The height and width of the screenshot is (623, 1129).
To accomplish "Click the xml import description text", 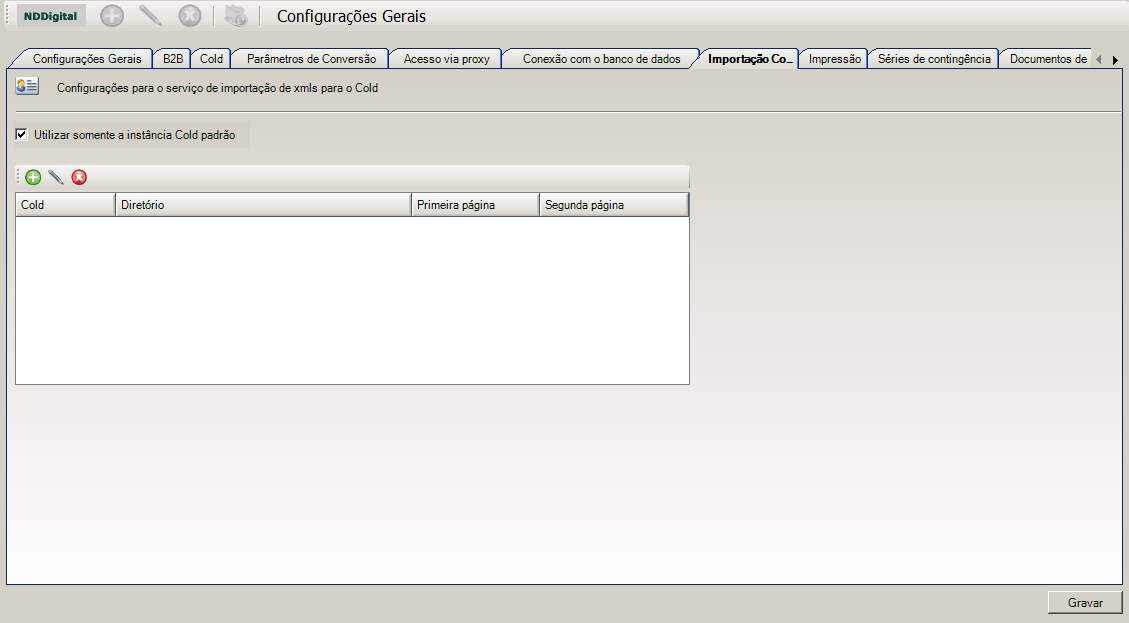I will pyautogui.click(x=217, y=88).
